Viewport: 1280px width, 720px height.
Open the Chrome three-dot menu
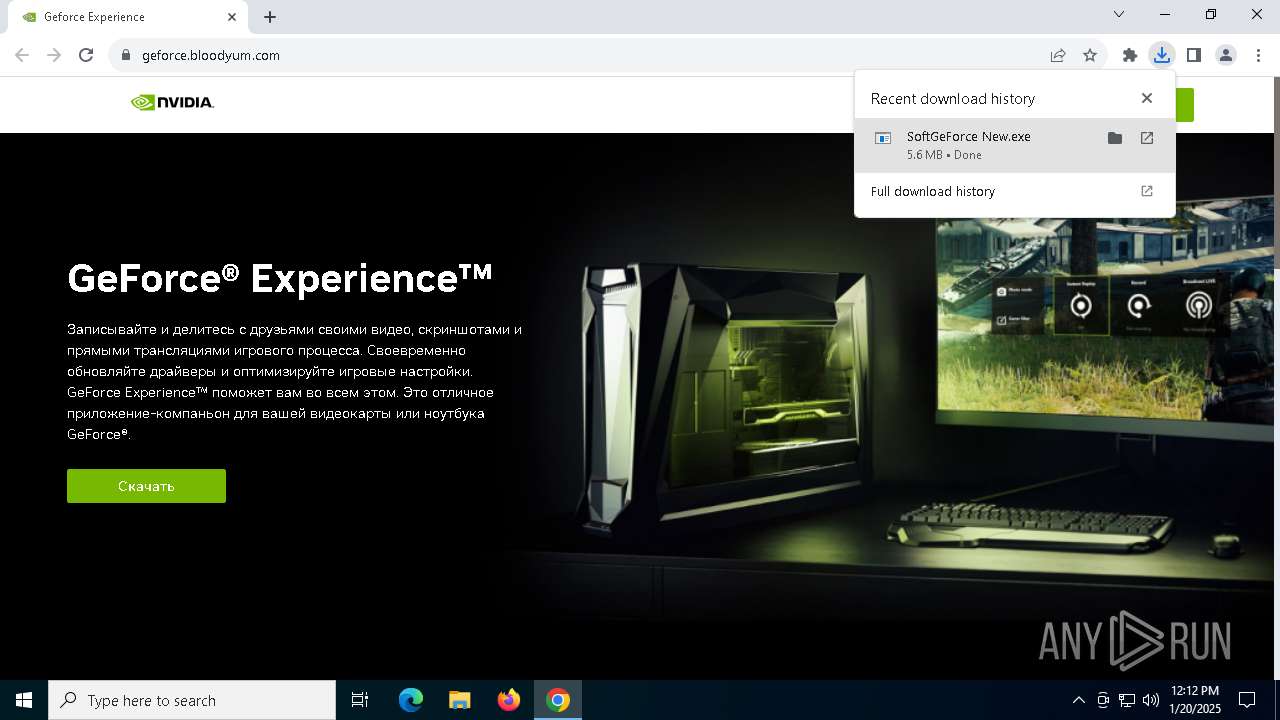pyautogui.click(x=1258, y=55)
